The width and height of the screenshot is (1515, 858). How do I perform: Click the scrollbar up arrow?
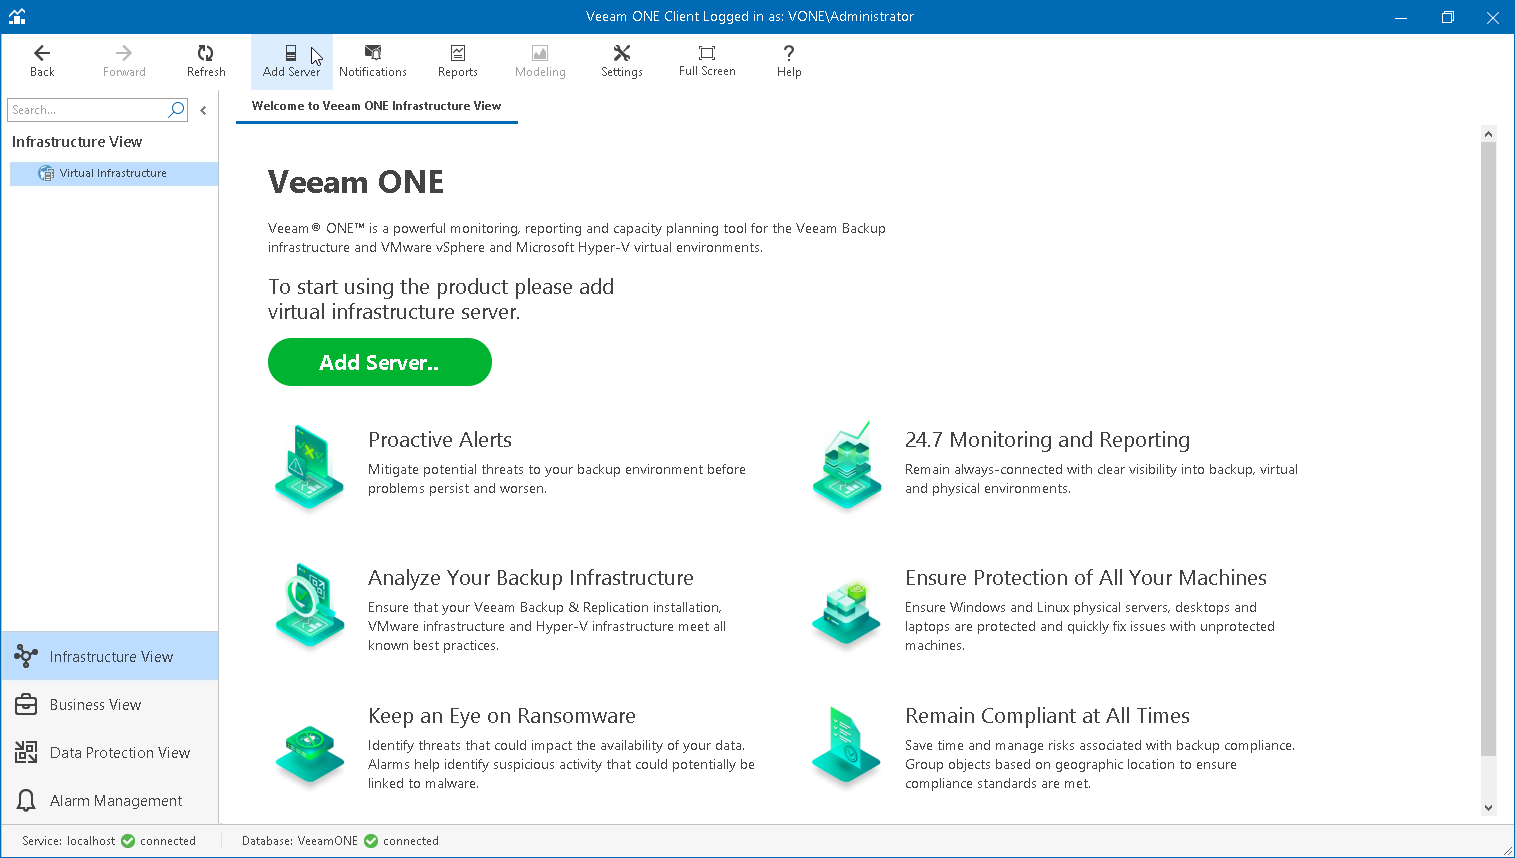(x=1488, y=133)
